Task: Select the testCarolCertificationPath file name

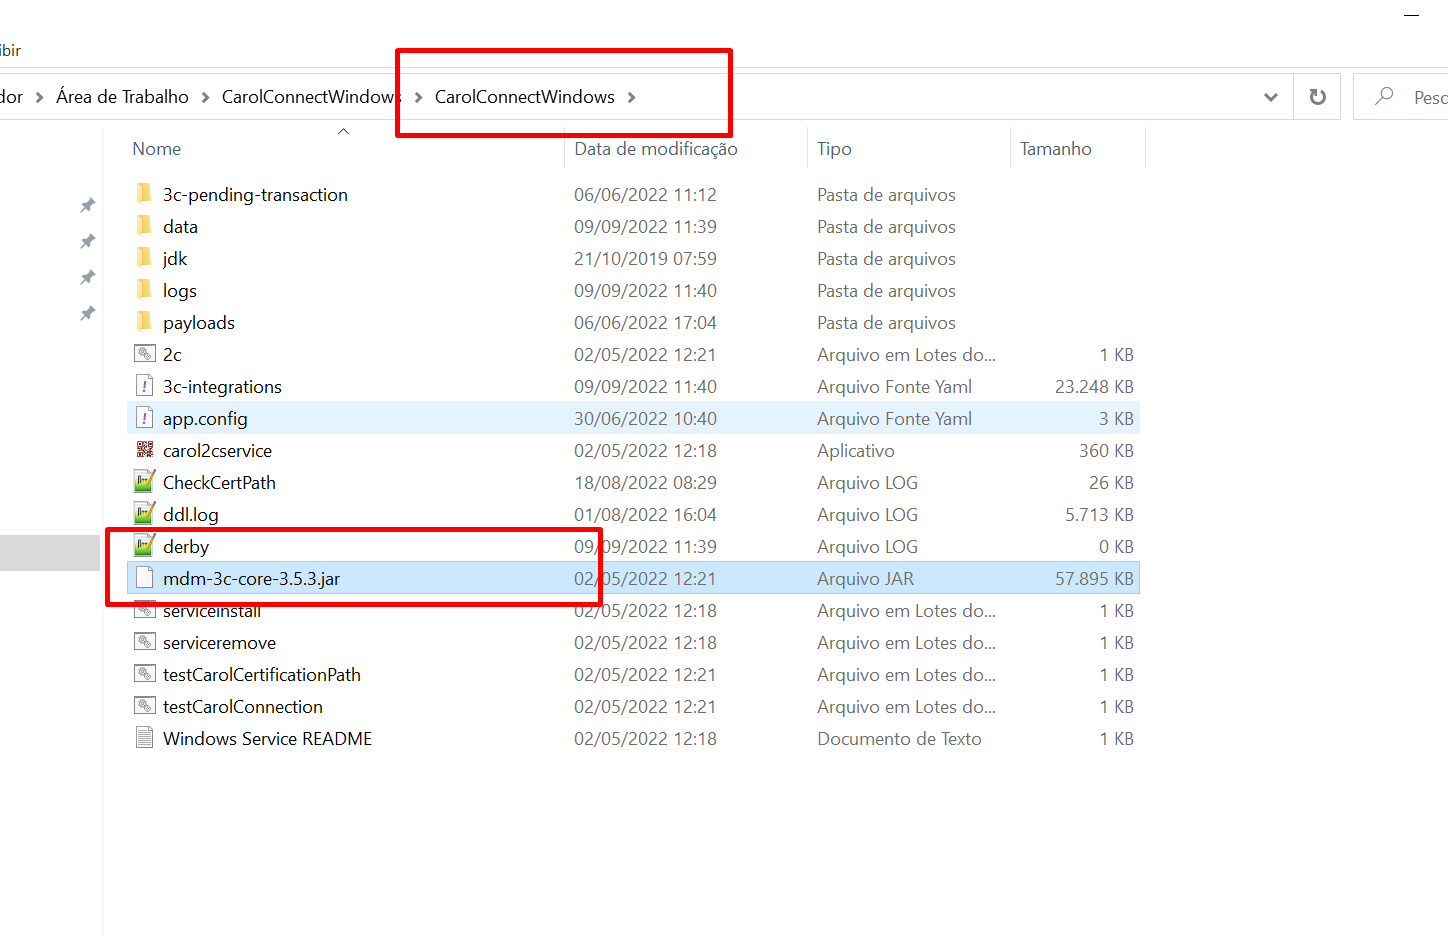Action: 262,675
